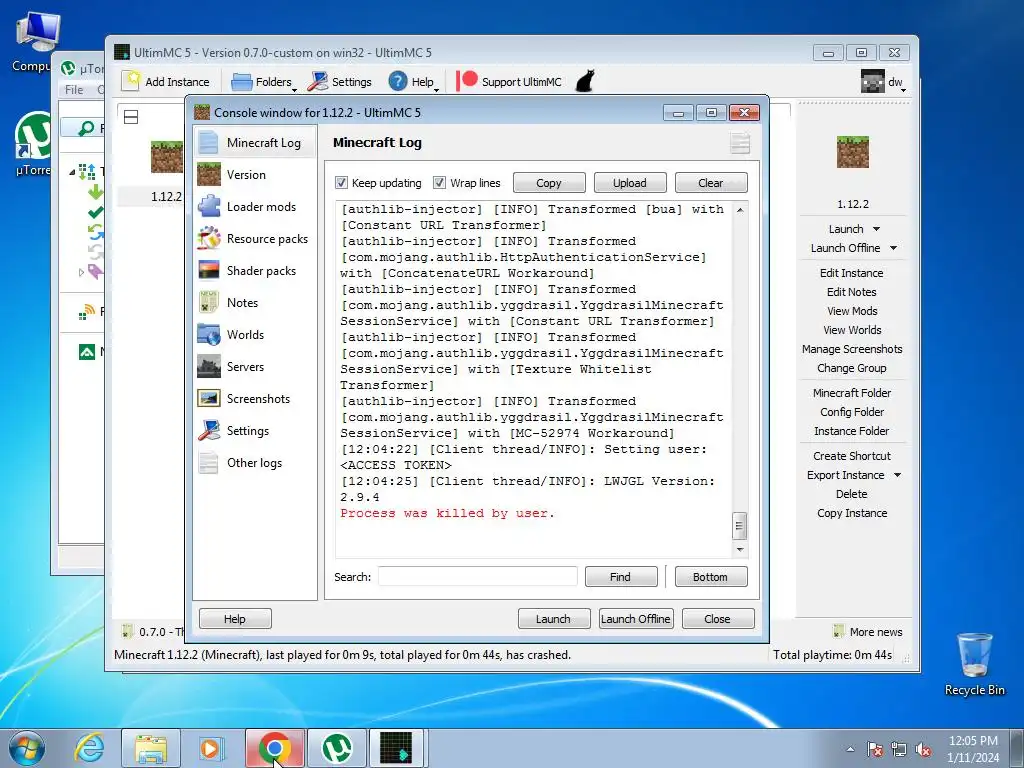Expand the Export Instance dropdown arrow
The image size is (1024, 768).
(x=897, y=475)
